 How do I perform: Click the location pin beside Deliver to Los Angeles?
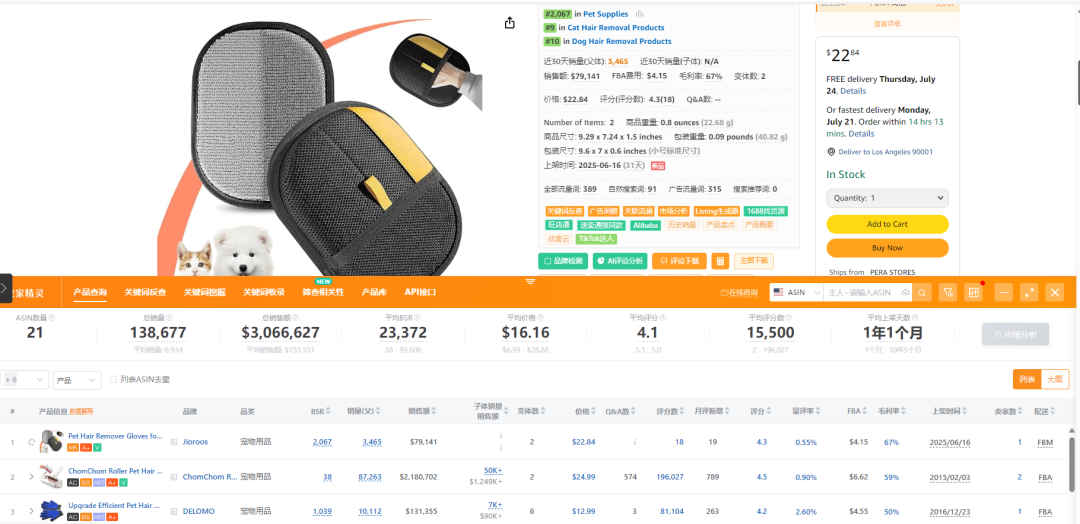tap(832, 152)
